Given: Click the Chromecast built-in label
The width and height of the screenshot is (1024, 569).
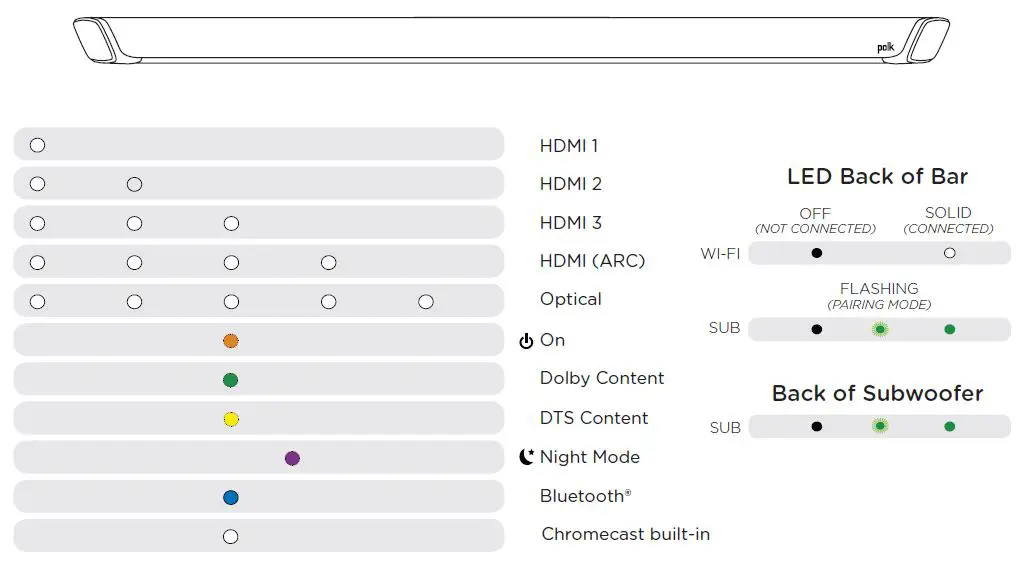Looking at the screenshot, I should coord(625,534).
